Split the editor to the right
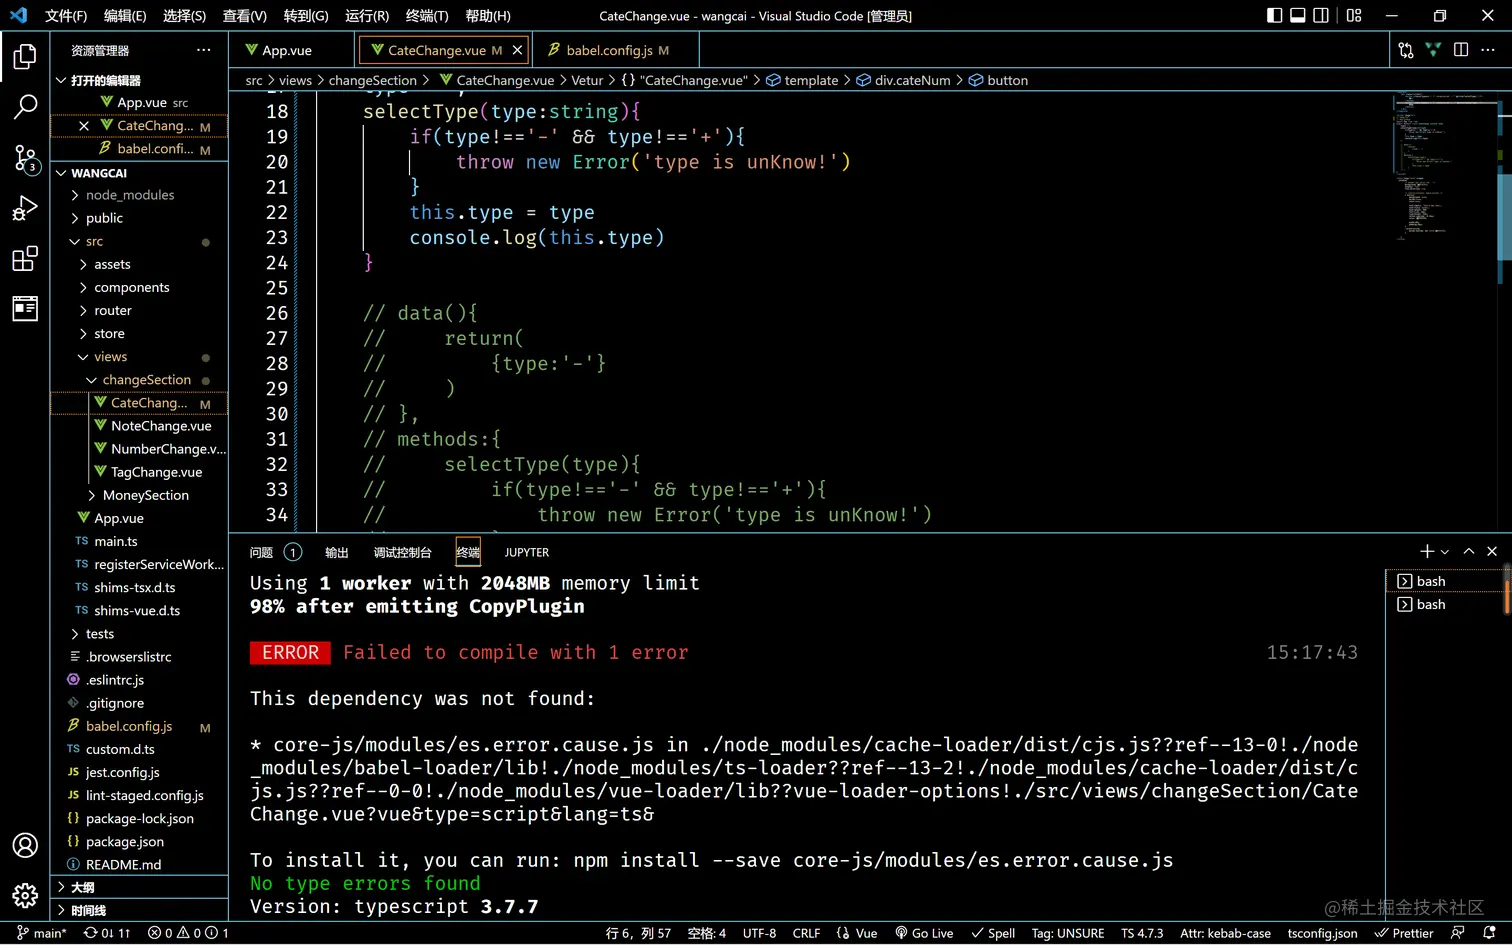This screenshot has width=1512, height=945. (1461, 50)
